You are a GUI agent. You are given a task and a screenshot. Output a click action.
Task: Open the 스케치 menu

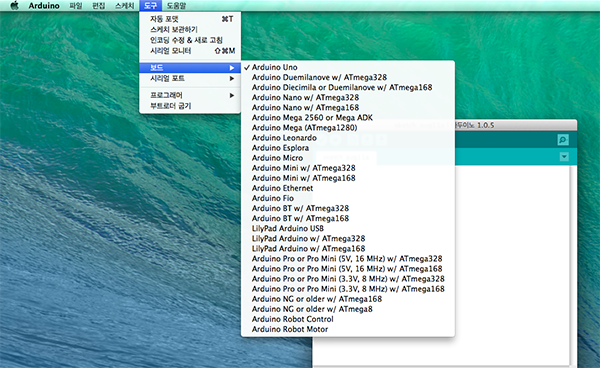coord(124,5)
